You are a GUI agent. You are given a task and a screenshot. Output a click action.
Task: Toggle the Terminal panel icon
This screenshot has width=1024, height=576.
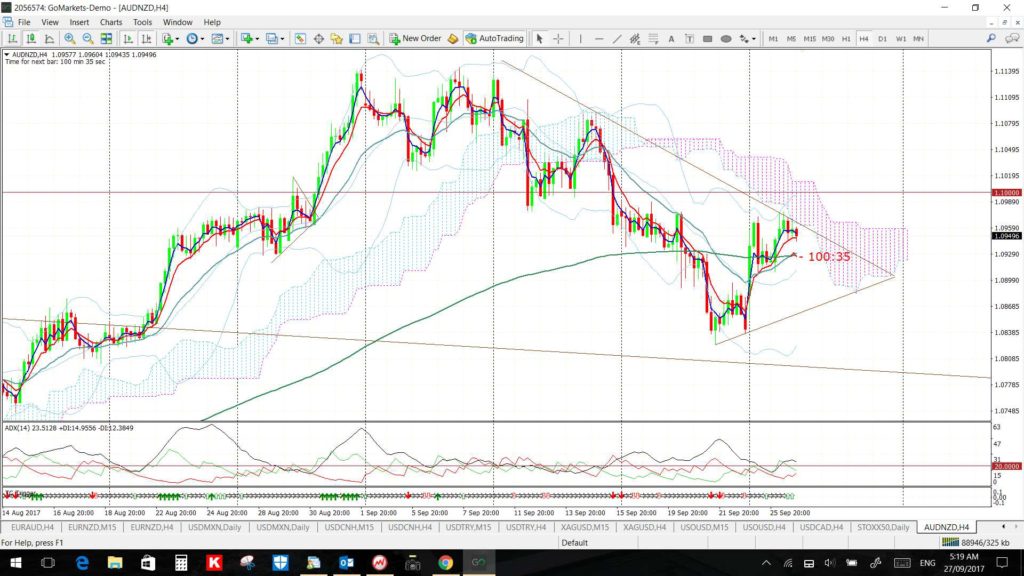click(x=355, y=39)
